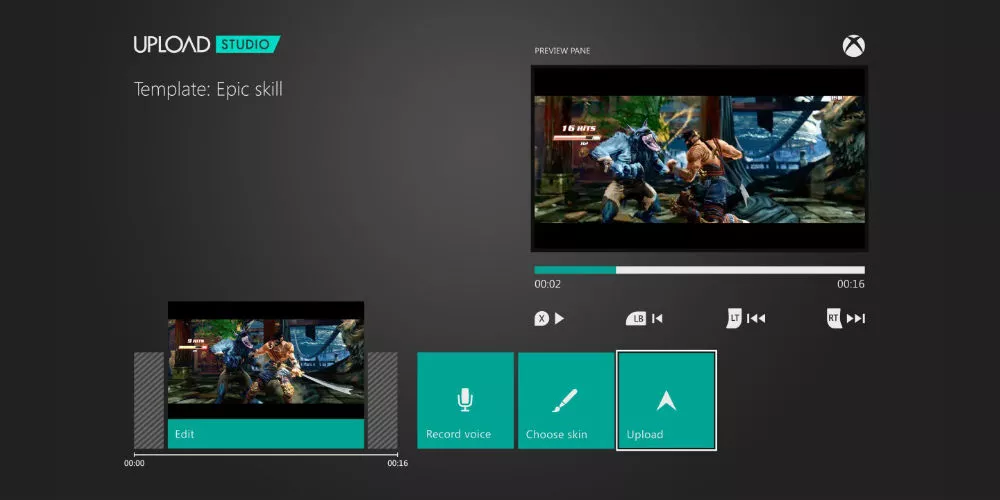Screen dimensions: 1000x500
Task: Select the Upload tile
Action: point(666,401)
